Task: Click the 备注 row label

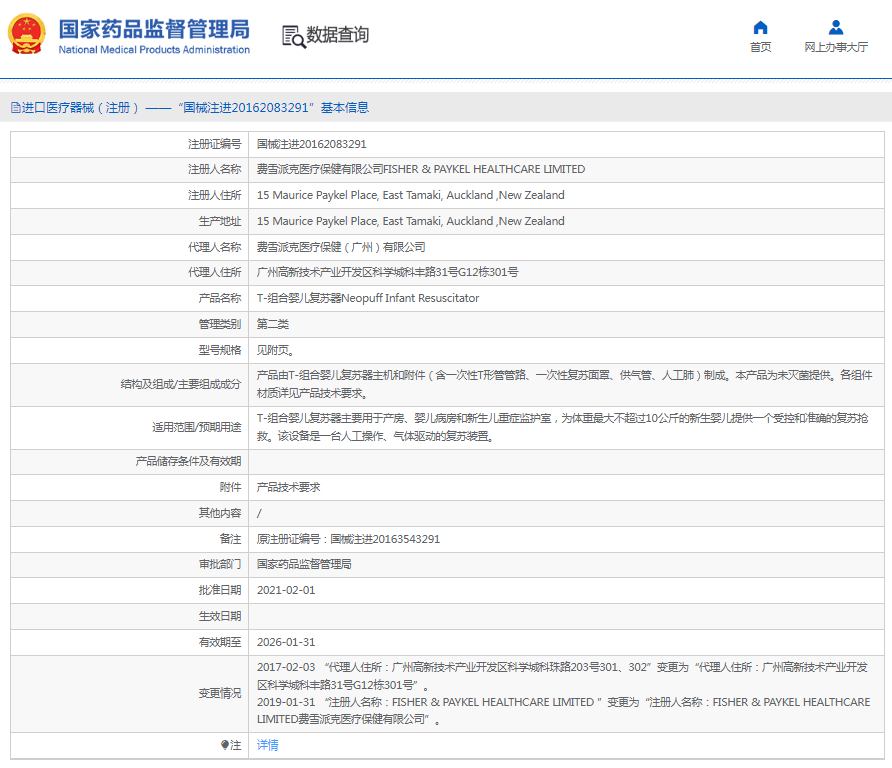Action: 230,539
